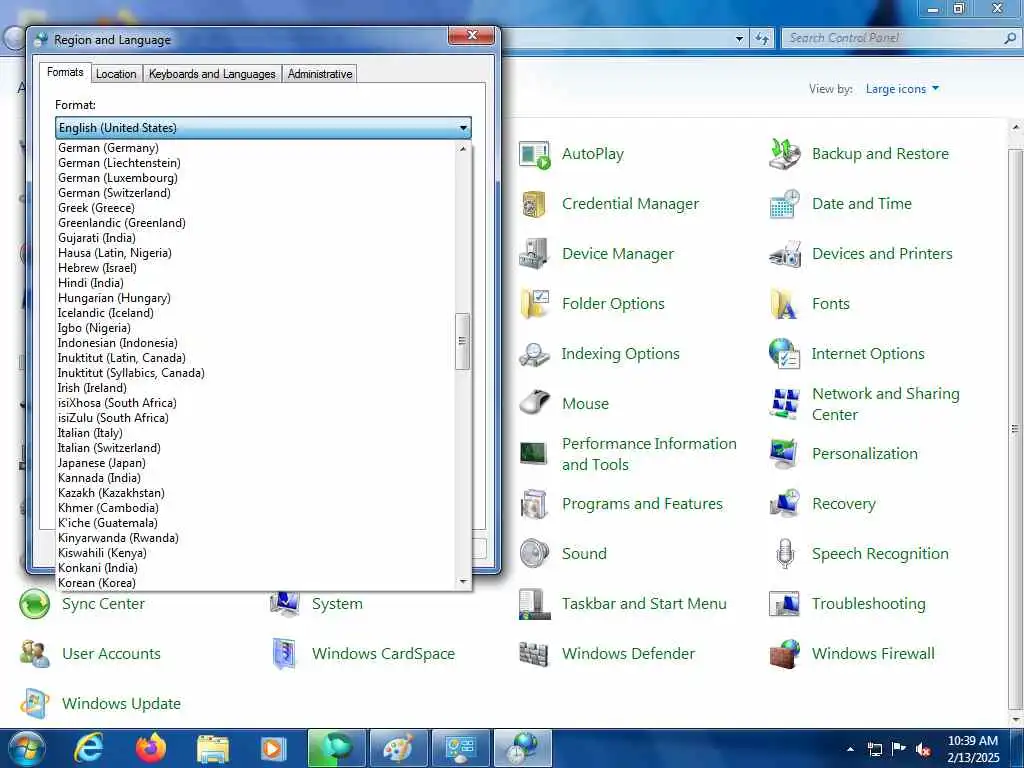Open the Network and Sharing Center icon
Image resolution: width=1024 pixels, height=768 pixels.
pyautogui.click(x=784, y=404)
